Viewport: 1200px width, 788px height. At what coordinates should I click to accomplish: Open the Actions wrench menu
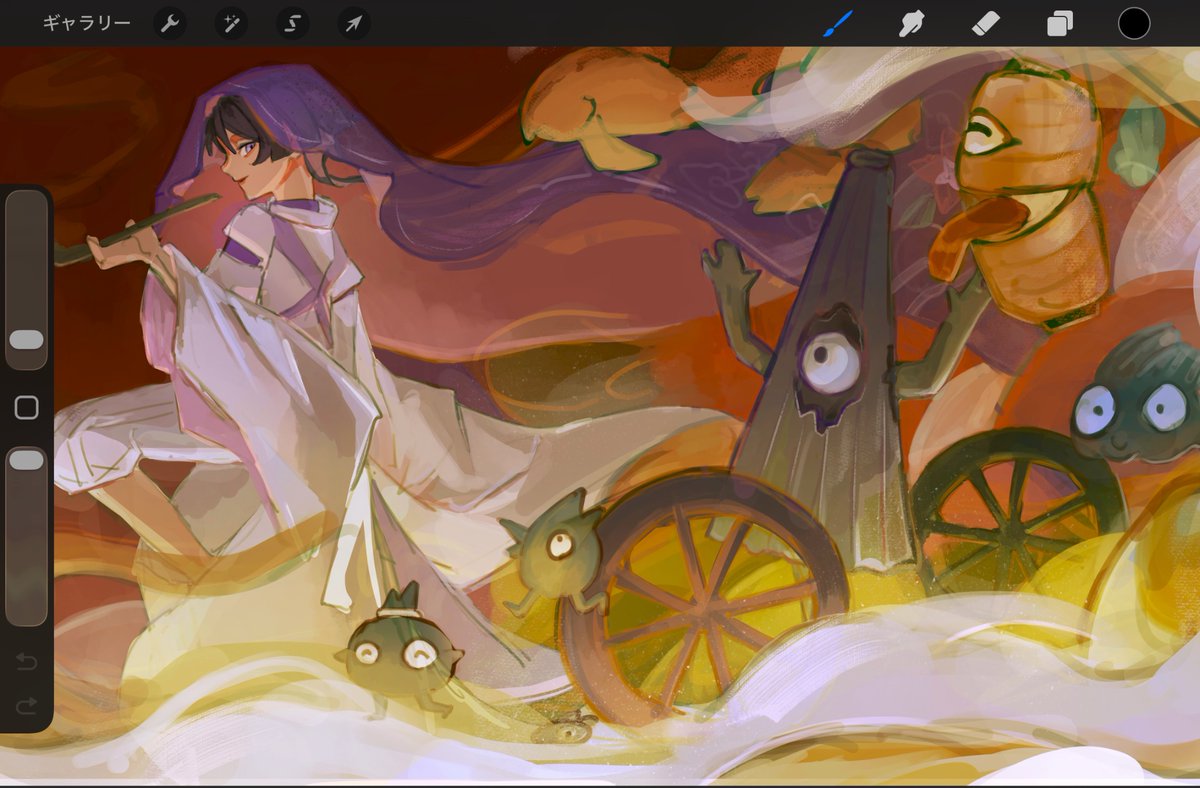[x=171, y=24]
